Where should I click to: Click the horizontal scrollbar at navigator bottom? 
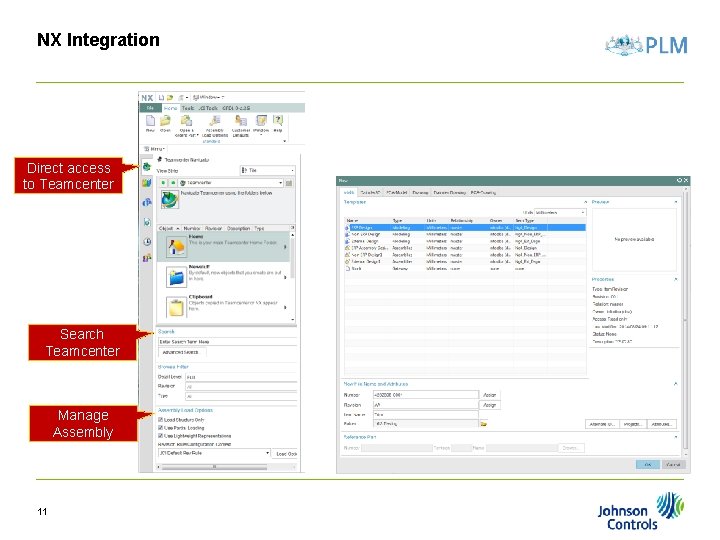point(214,467)
